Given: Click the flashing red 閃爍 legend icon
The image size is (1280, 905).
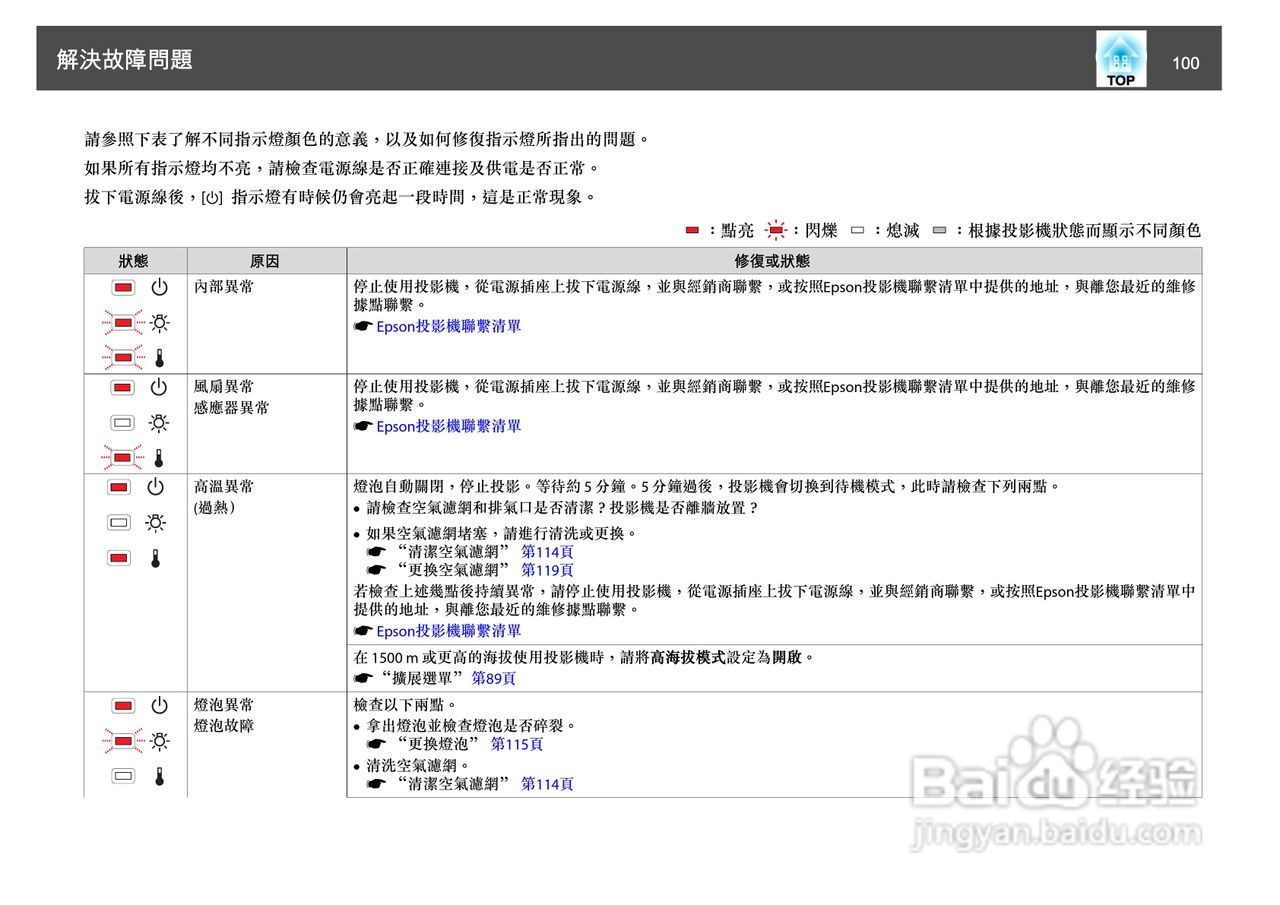Looking at the screenshot, I should [x=775, y=231].
